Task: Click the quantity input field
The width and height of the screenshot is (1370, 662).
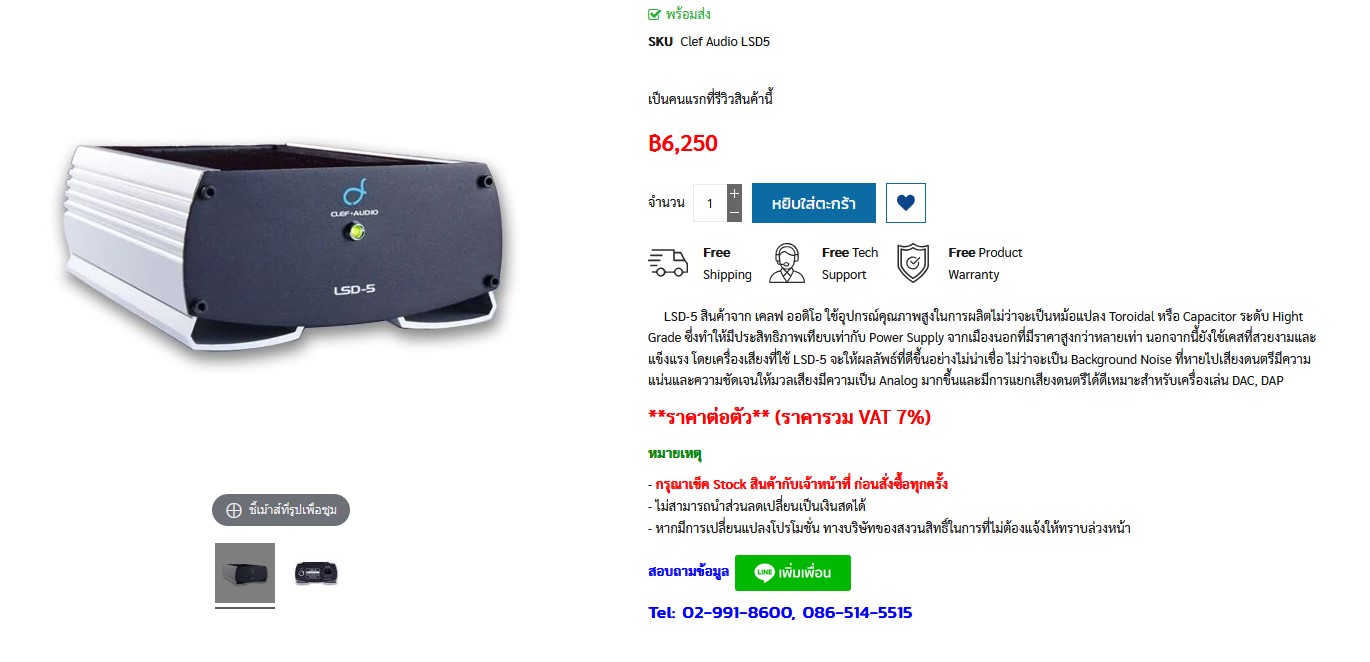Action: click(x=710, y=203)
